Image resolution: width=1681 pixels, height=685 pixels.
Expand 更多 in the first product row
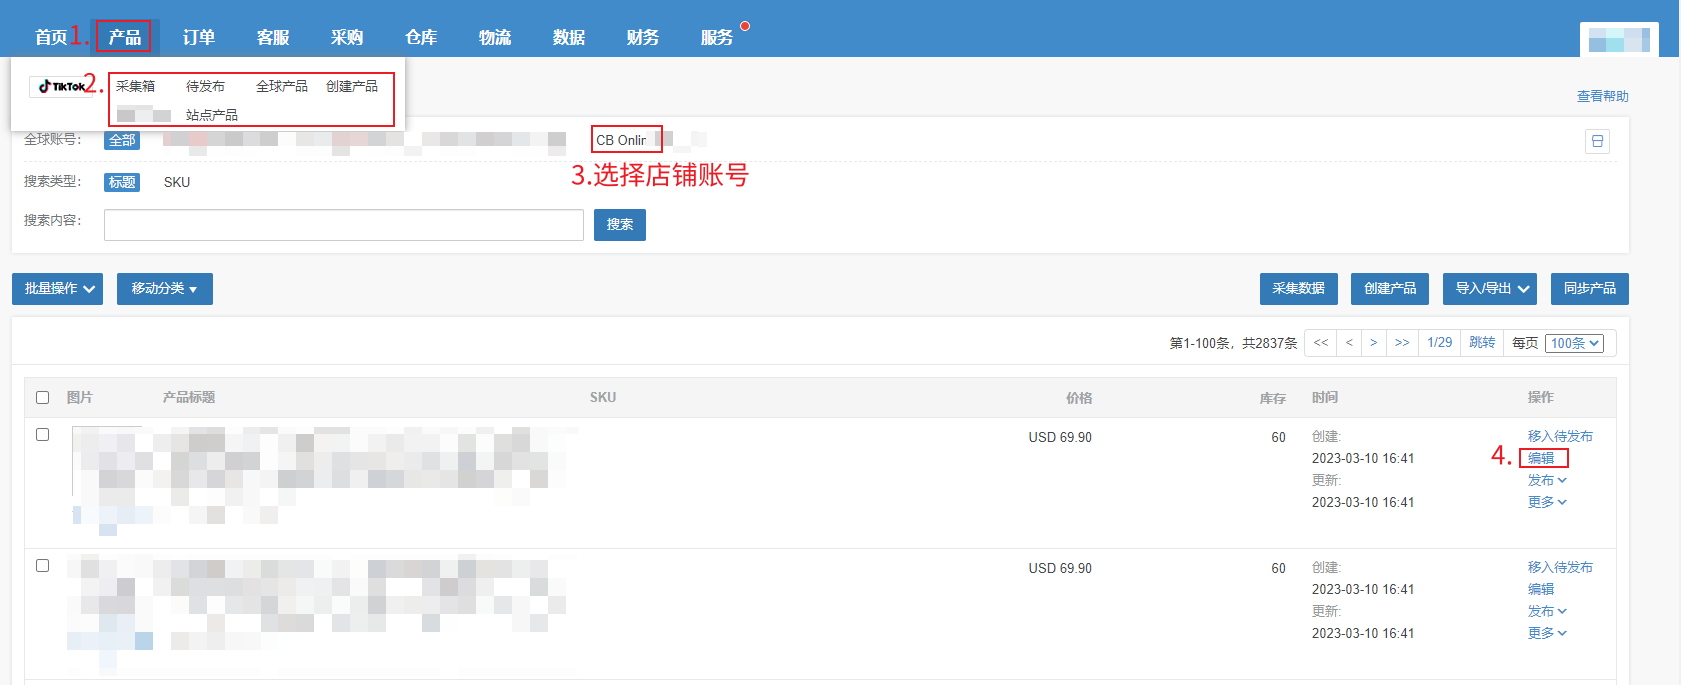pyautogui.click(x=1546, y=502)
